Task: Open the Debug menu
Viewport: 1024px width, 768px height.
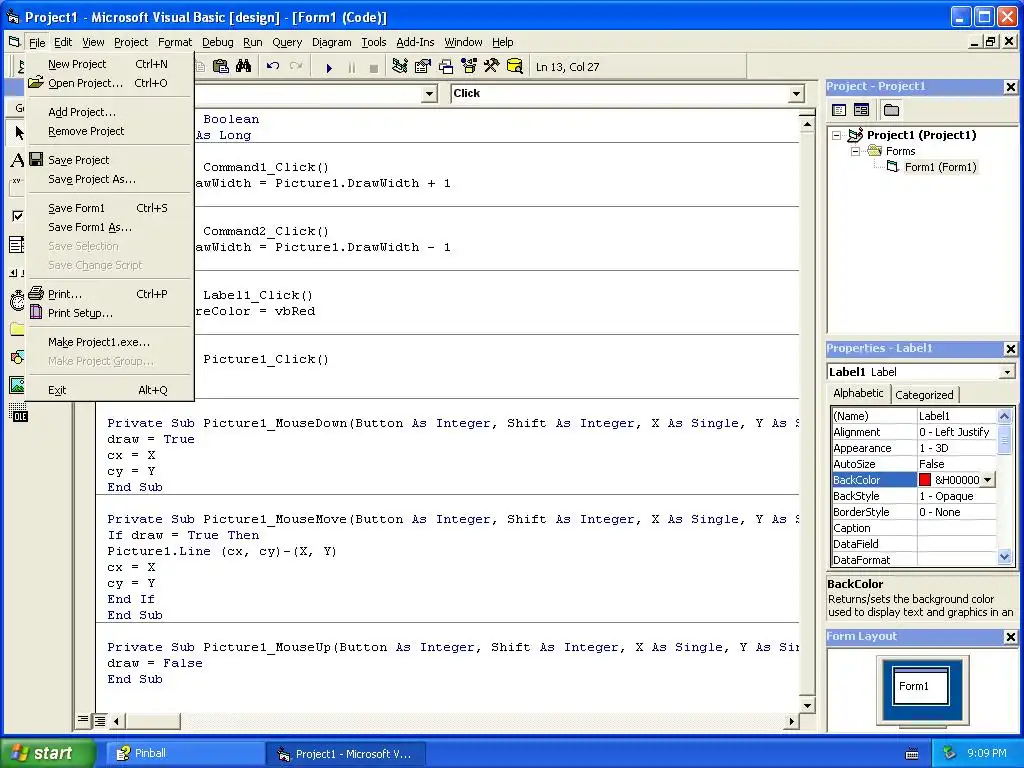Action: (217, 42)
